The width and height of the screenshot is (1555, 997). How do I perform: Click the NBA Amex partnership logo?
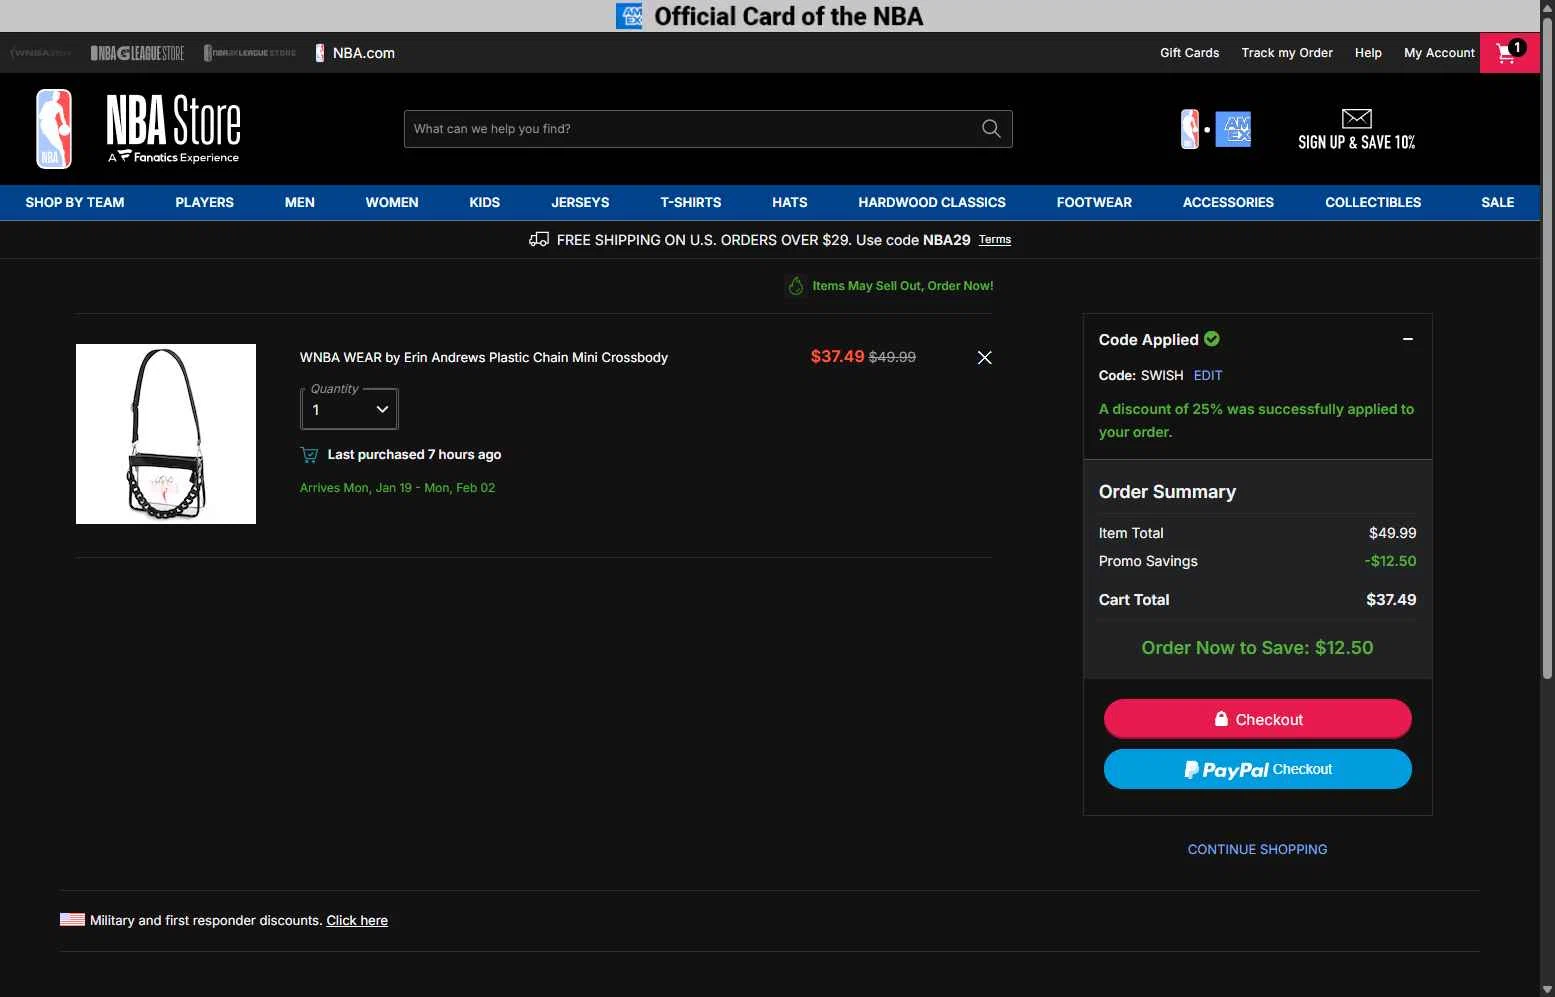tap(1216, 130)
